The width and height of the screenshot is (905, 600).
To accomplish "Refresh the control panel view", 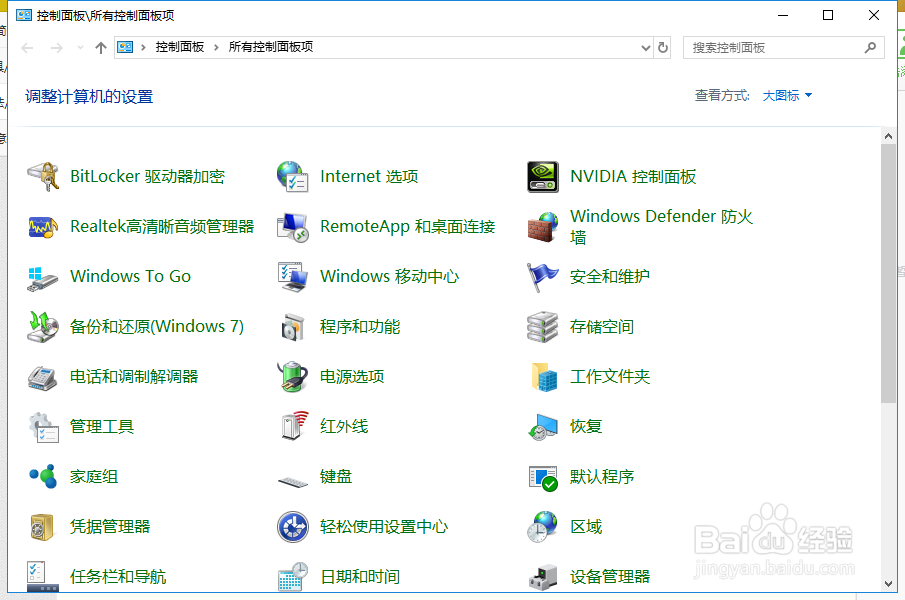I will tap(663, 48).
